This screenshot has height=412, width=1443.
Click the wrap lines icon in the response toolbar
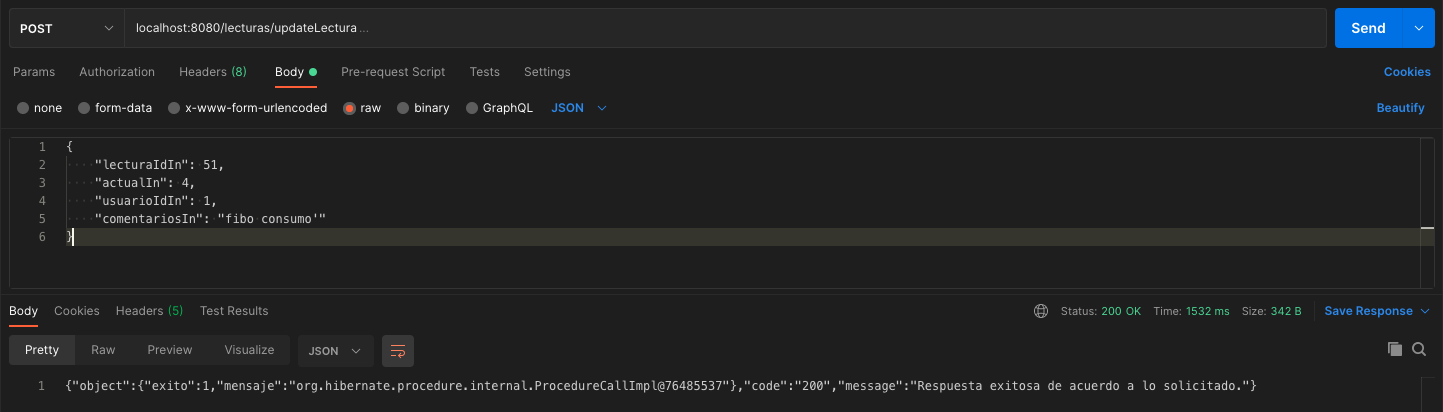click(x=397, y=351)
